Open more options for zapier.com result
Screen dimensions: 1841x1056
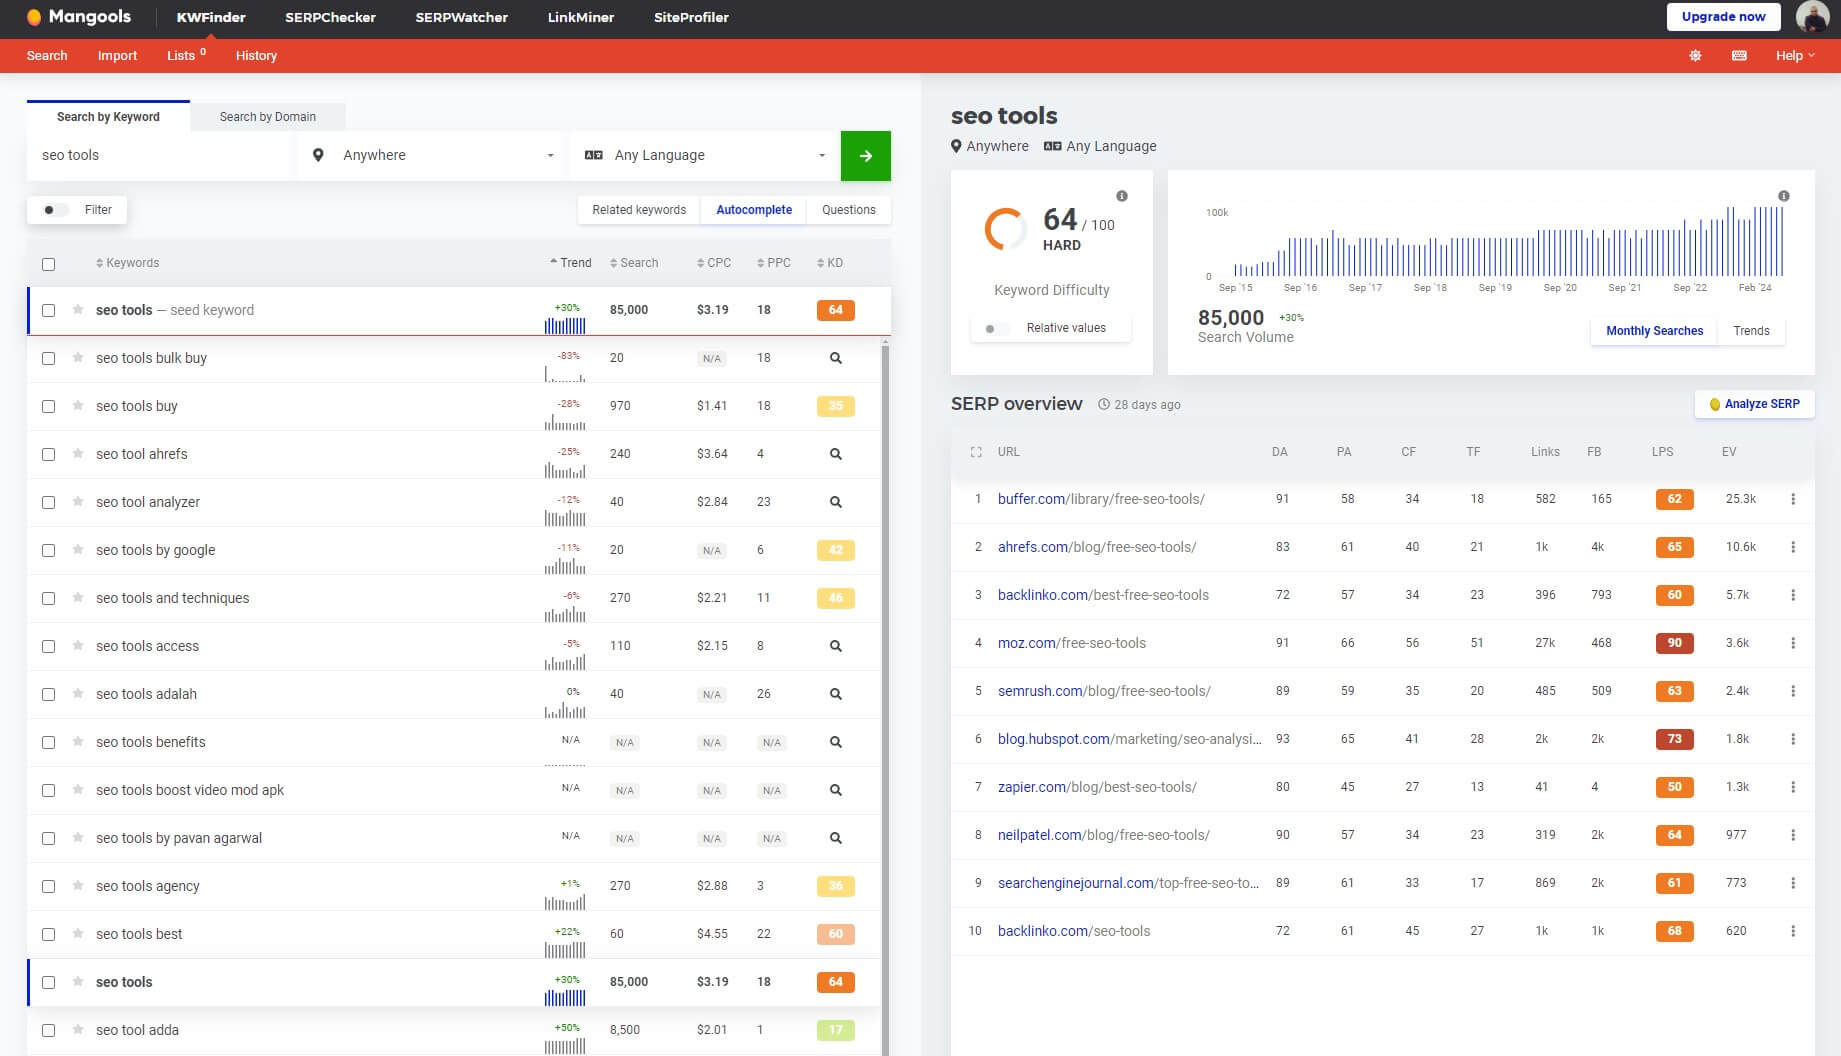1793,787
